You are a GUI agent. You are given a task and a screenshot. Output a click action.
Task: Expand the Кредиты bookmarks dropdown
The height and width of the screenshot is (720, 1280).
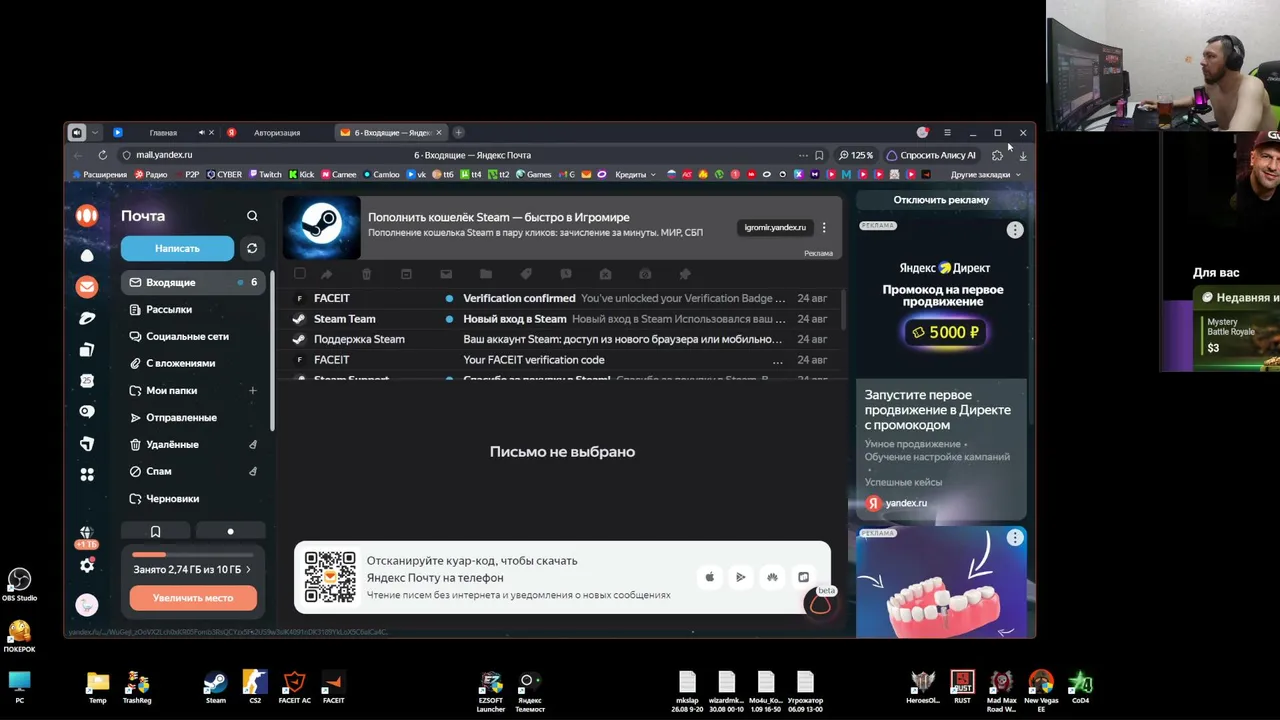[635, 175]
